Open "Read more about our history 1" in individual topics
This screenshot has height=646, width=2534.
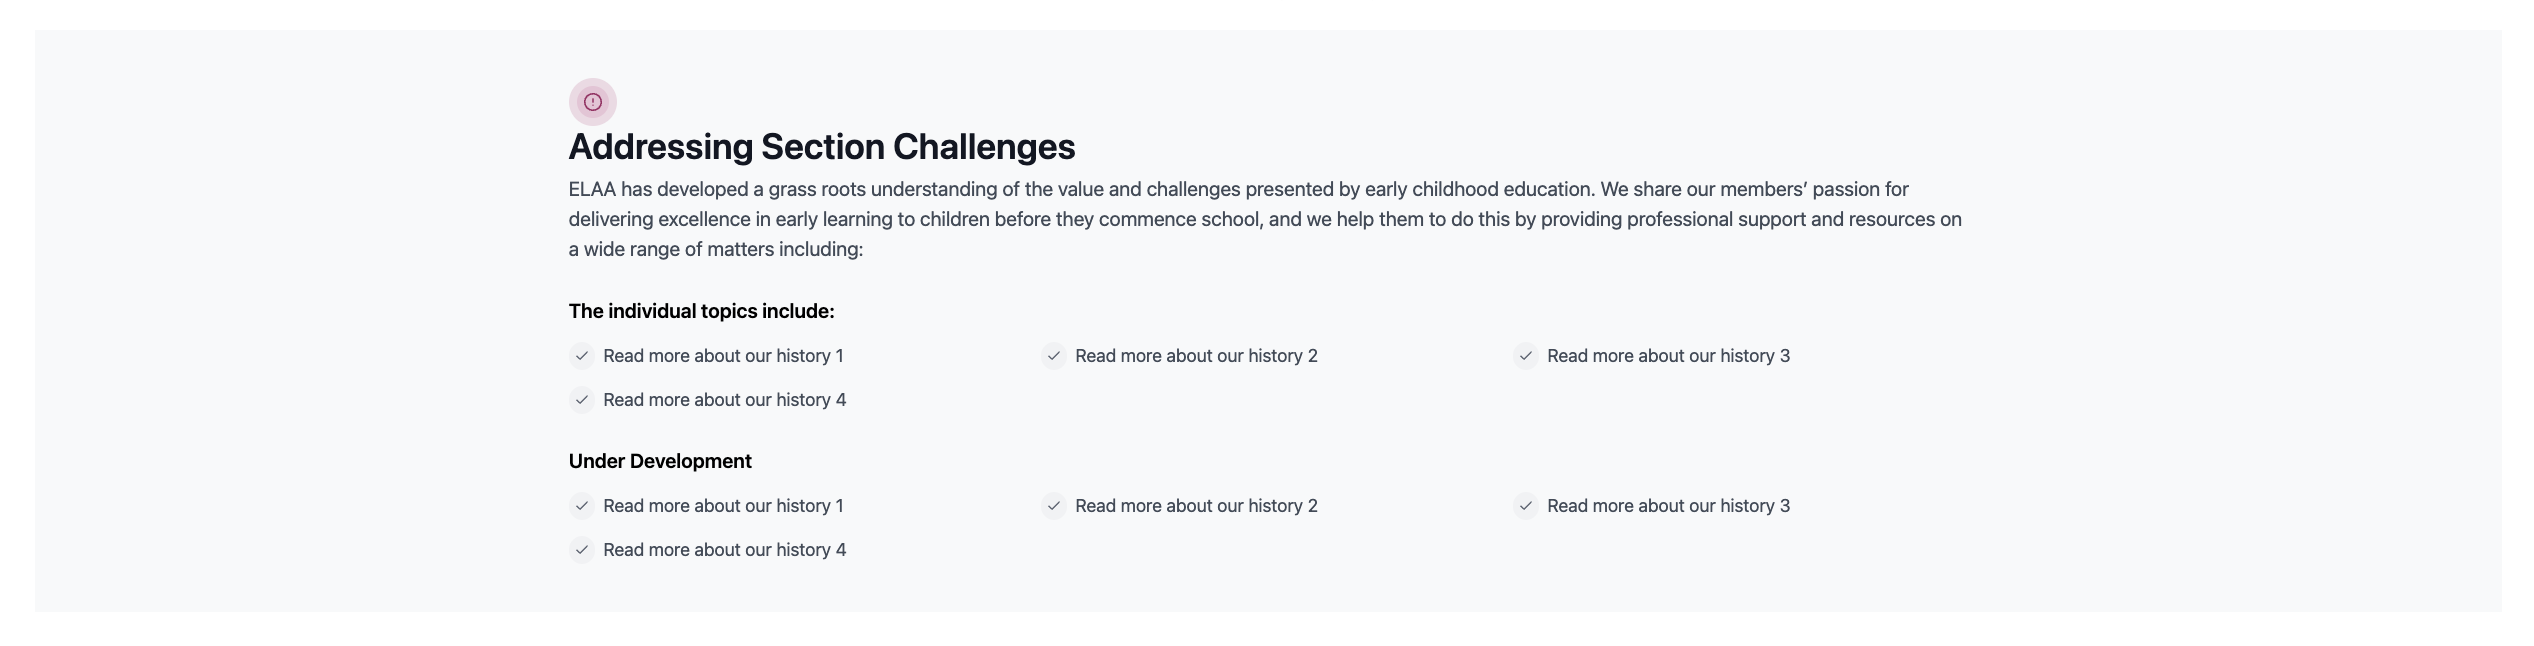(x=723, y=356)
